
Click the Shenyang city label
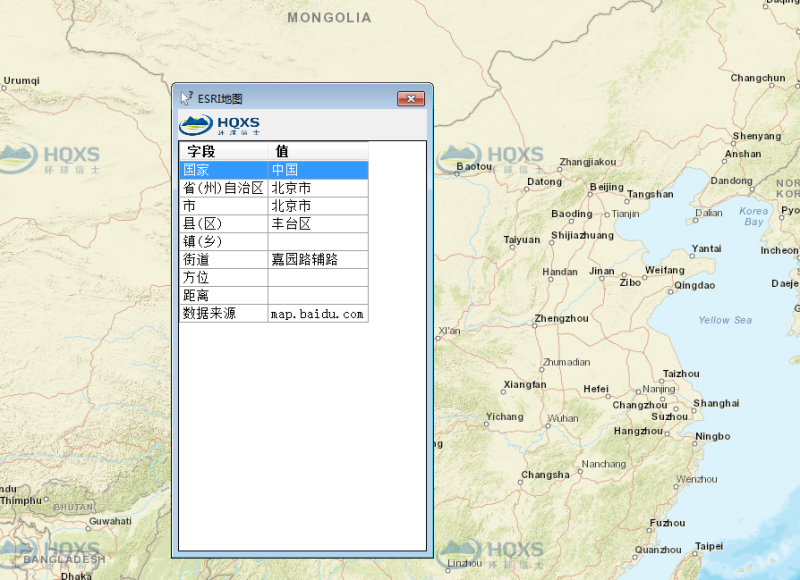pos(756,136)
